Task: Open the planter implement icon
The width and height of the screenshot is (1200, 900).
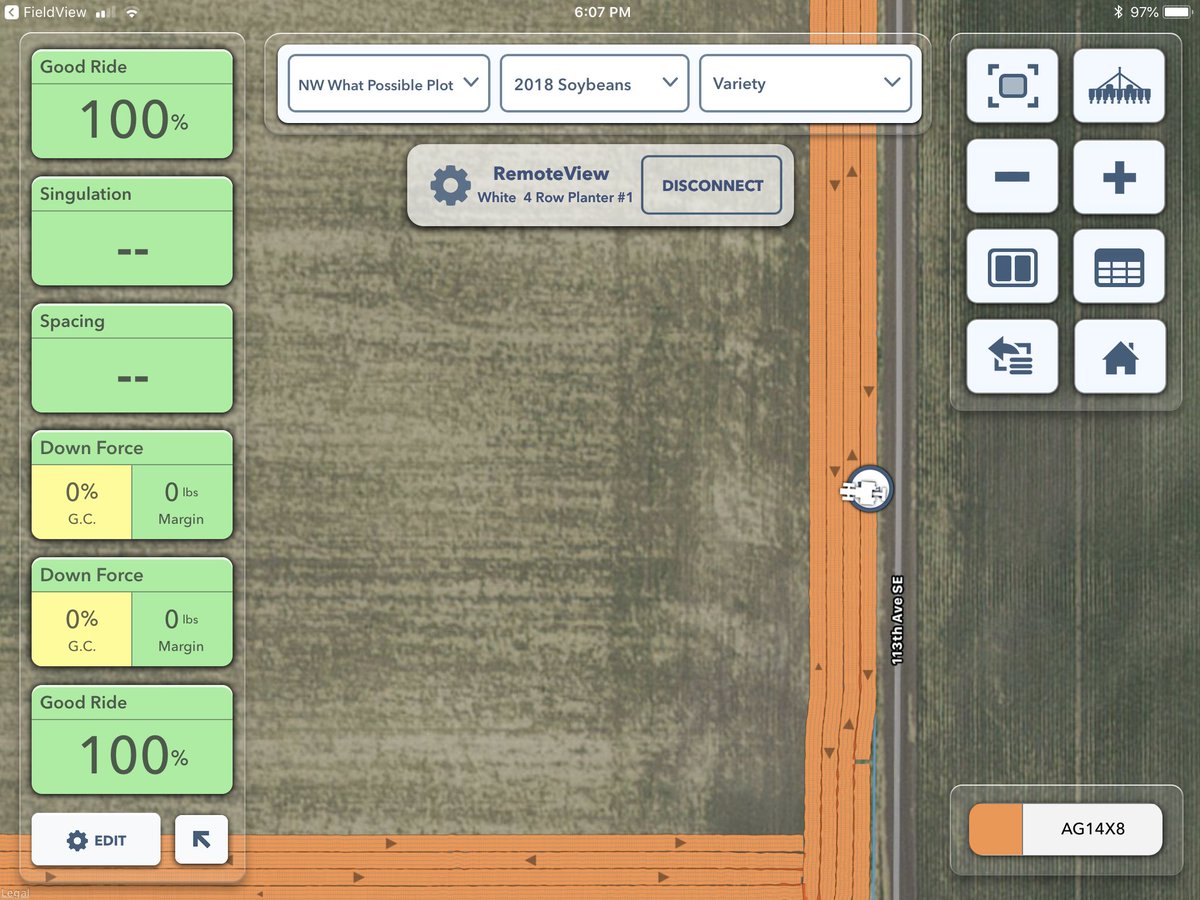Action: coord(1119,86)
